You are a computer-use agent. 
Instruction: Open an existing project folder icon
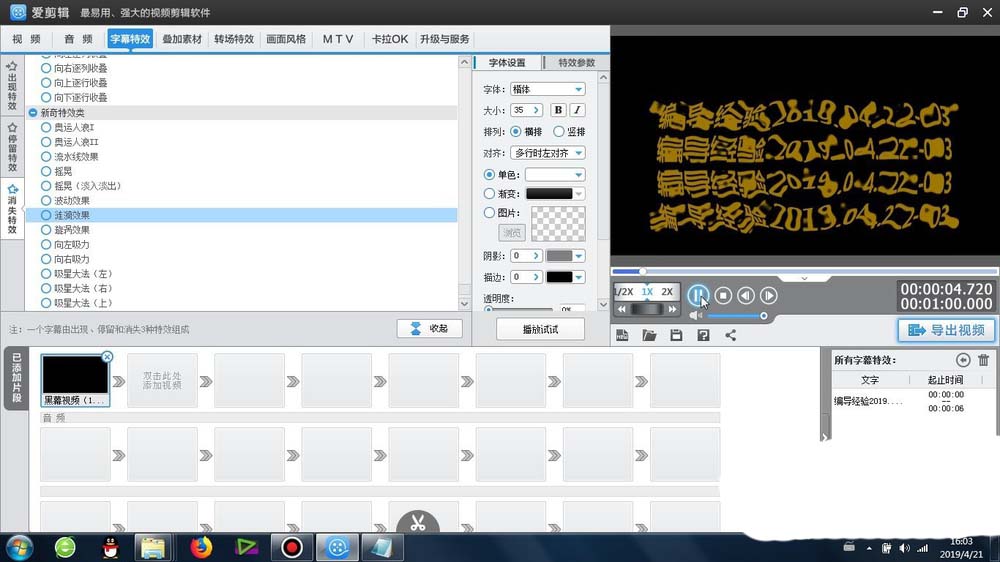(x=649, y=336)
